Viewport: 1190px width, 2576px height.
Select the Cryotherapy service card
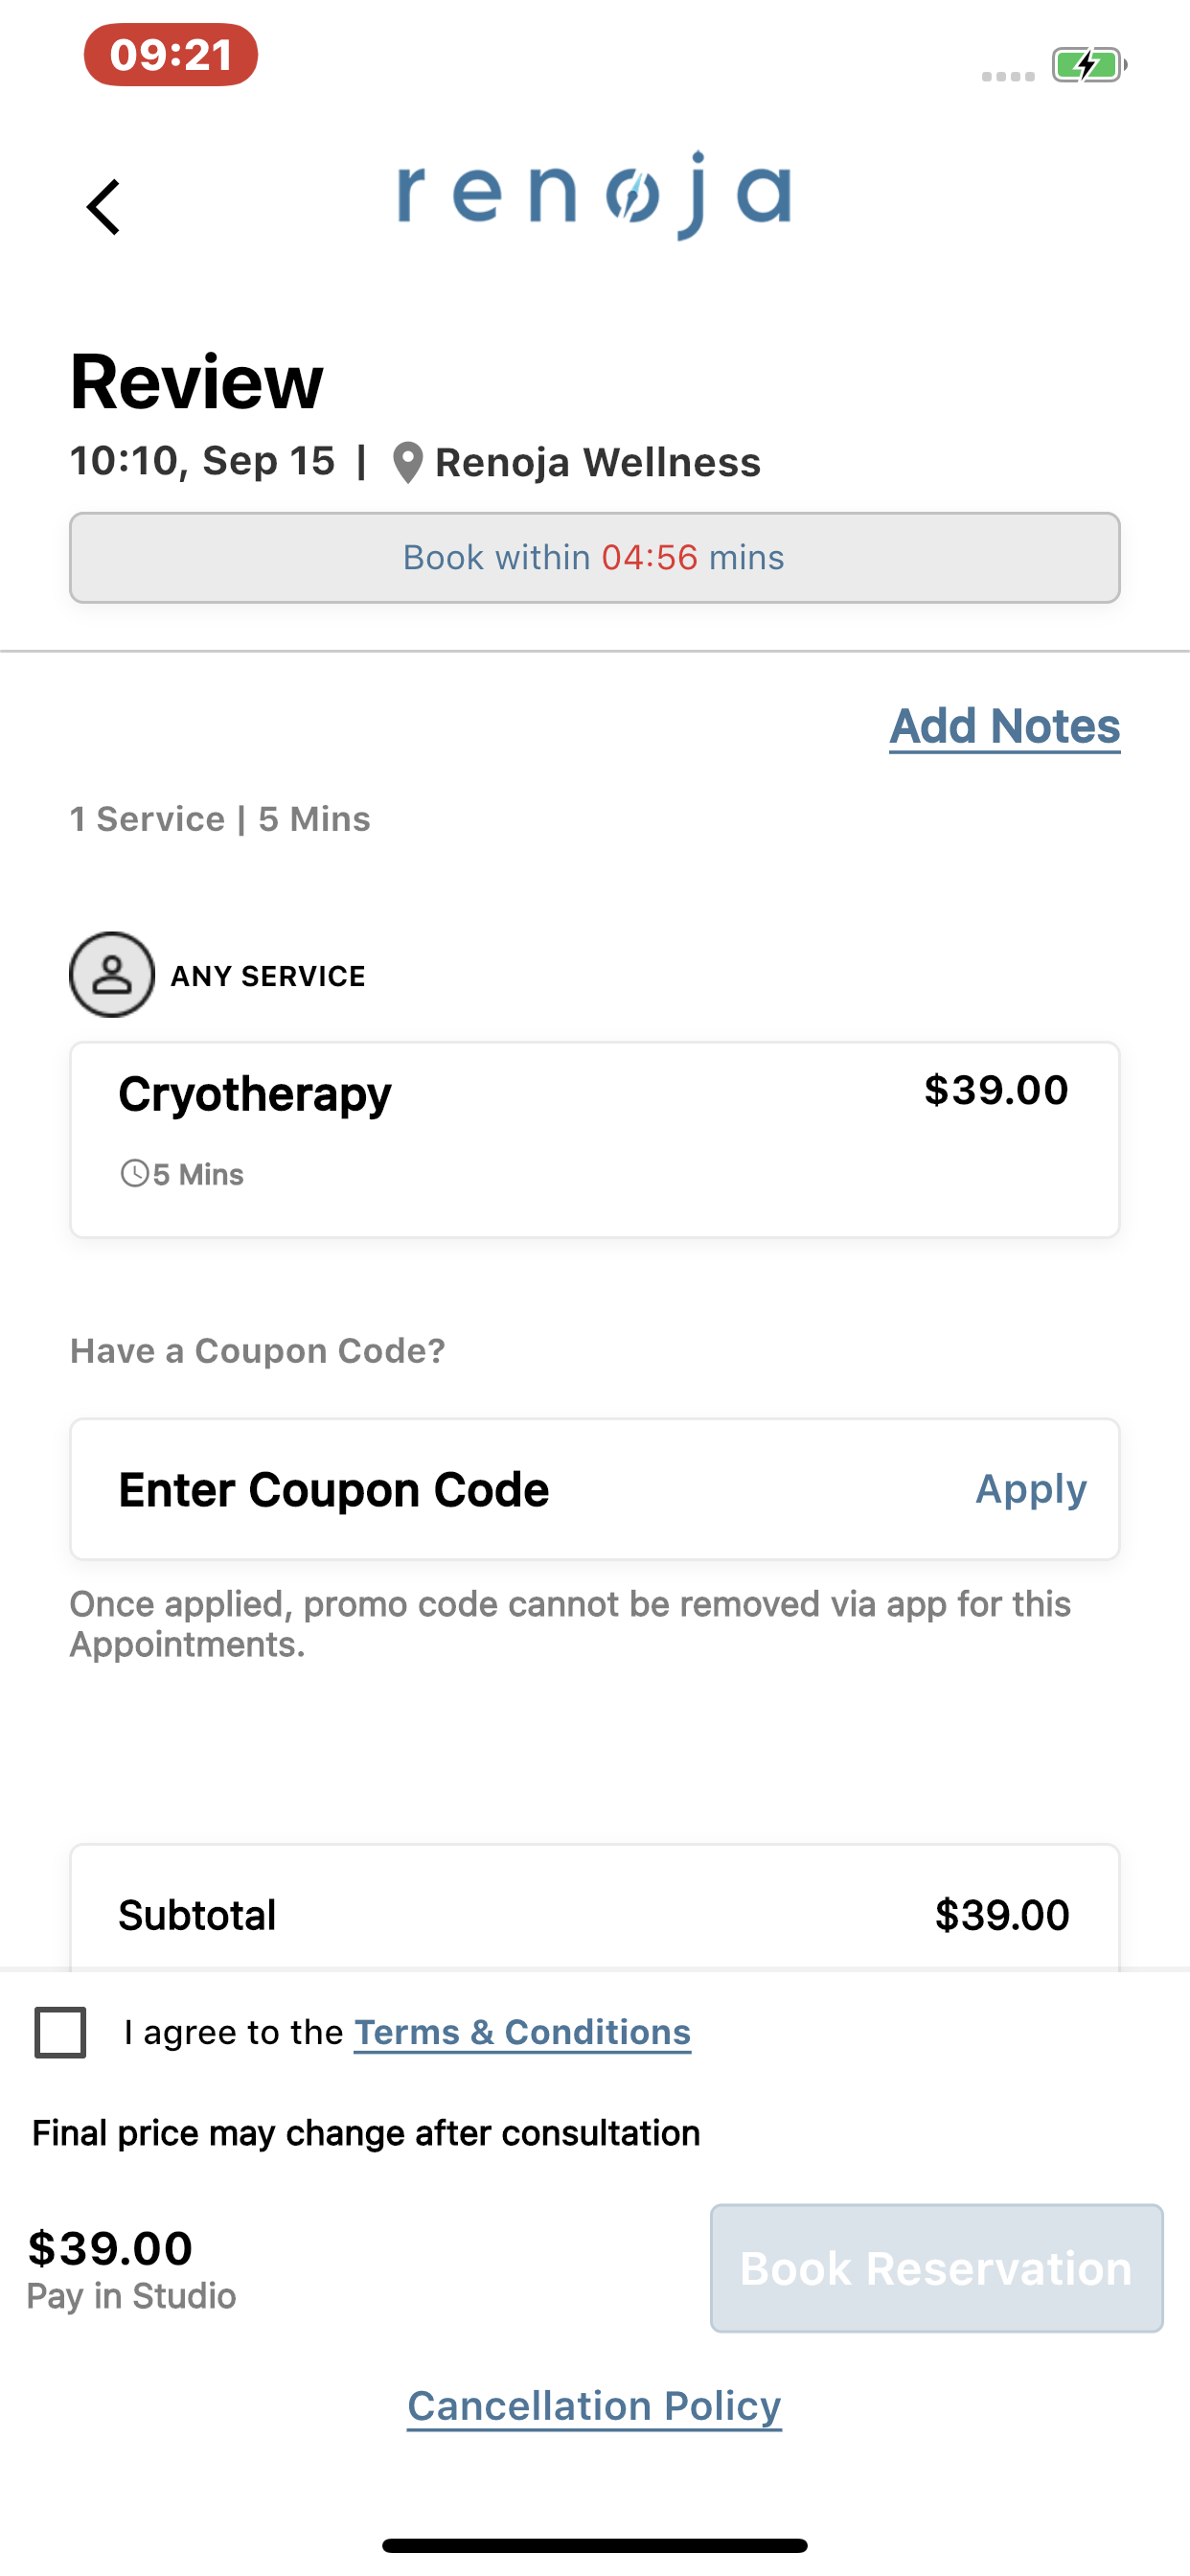[x=595, y=1140]
